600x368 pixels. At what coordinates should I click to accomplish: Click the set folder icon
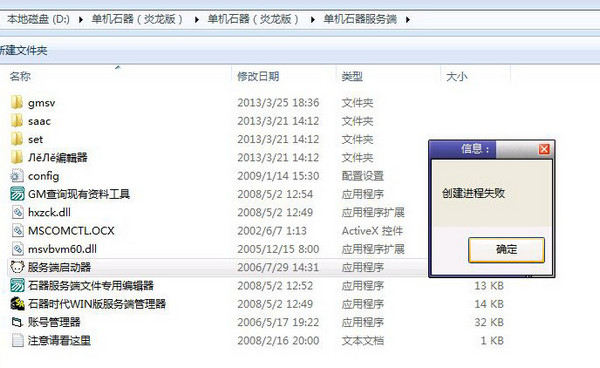pyautogui.click(x=17, y=139)
